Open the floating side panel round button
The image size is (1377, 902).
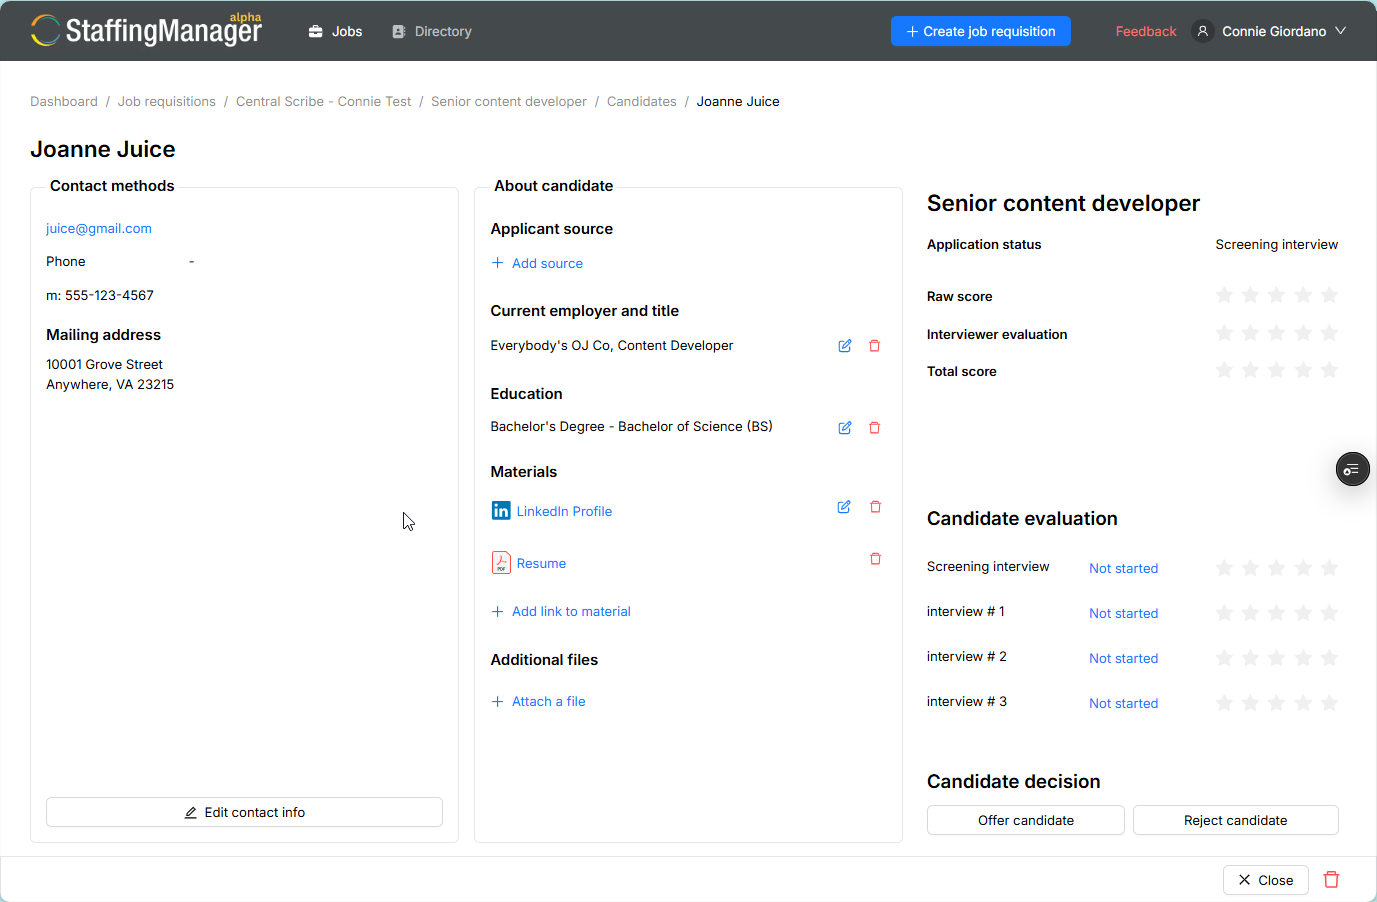(1353, 469)
